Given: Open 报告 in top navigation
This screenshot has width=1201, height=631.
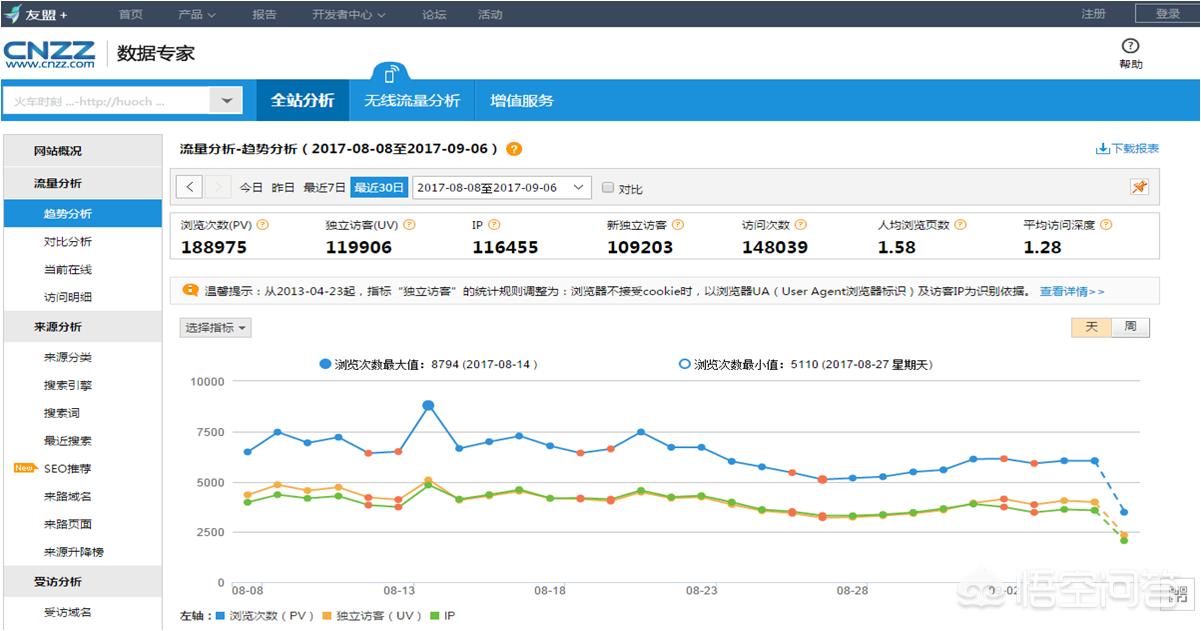Looking at the screenshot, I should click(264, 14).
